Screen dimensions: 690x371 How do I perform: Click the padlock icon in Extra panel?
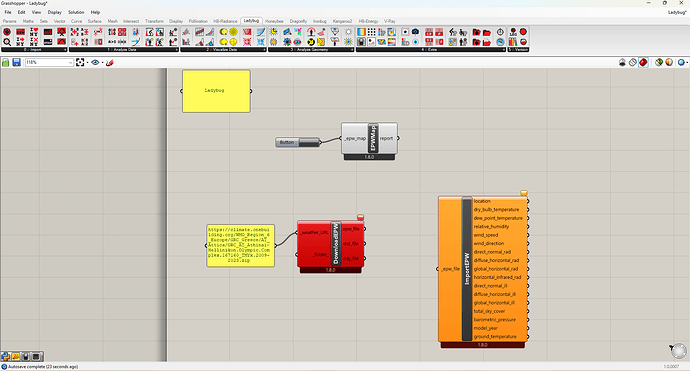click(x=361, y=42)
